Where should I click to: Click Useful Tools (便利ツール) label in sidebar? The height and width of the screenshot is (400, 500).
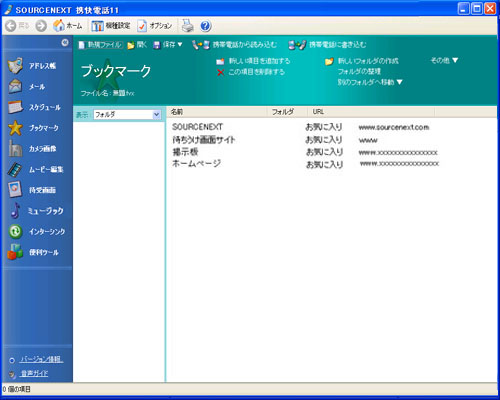point(44,252)
